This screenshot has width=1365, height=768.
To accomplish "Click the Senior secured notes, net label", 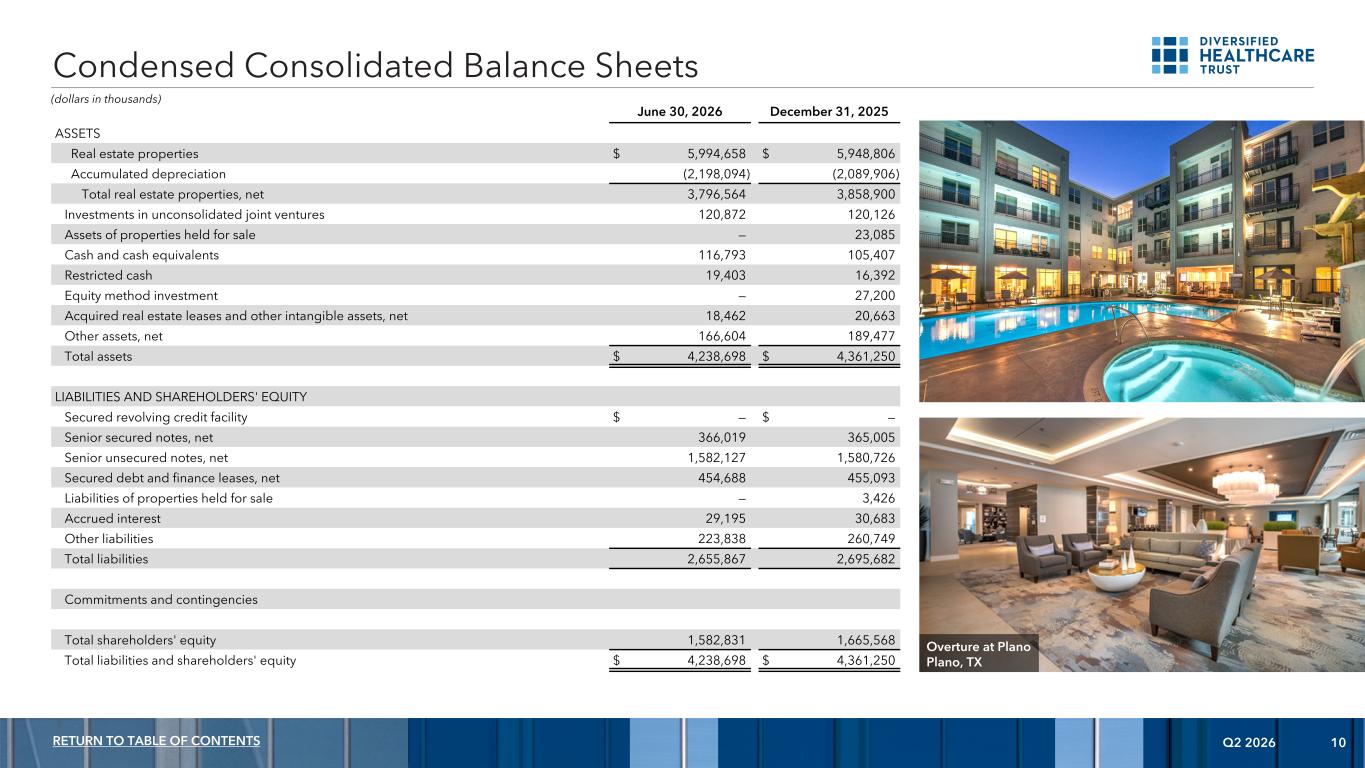I will click(138, 437).
